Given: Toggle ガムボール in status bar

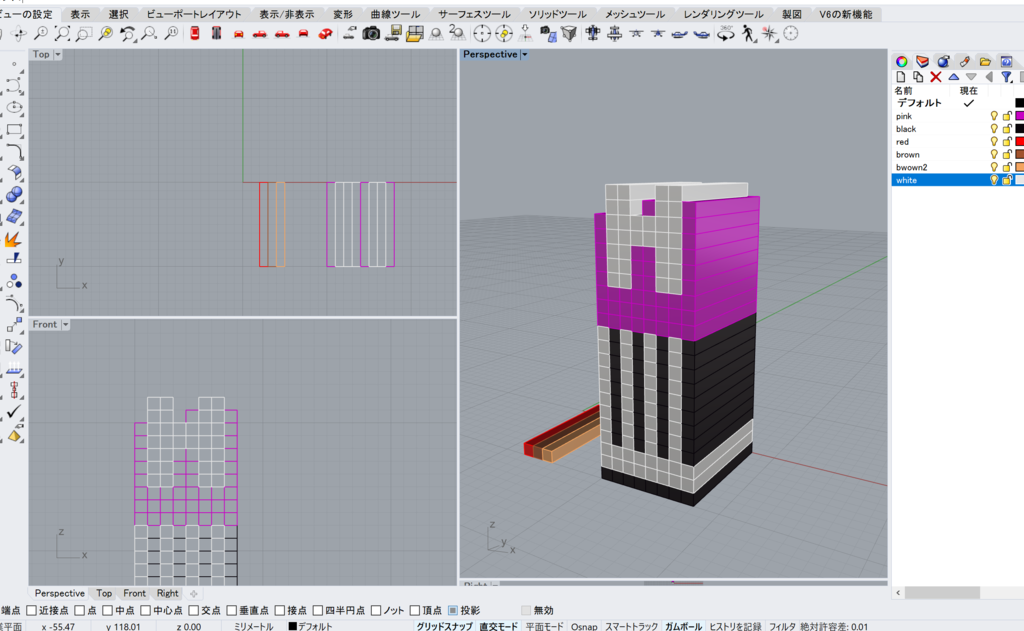Looking at the screenshot, I should pos(683,626).
